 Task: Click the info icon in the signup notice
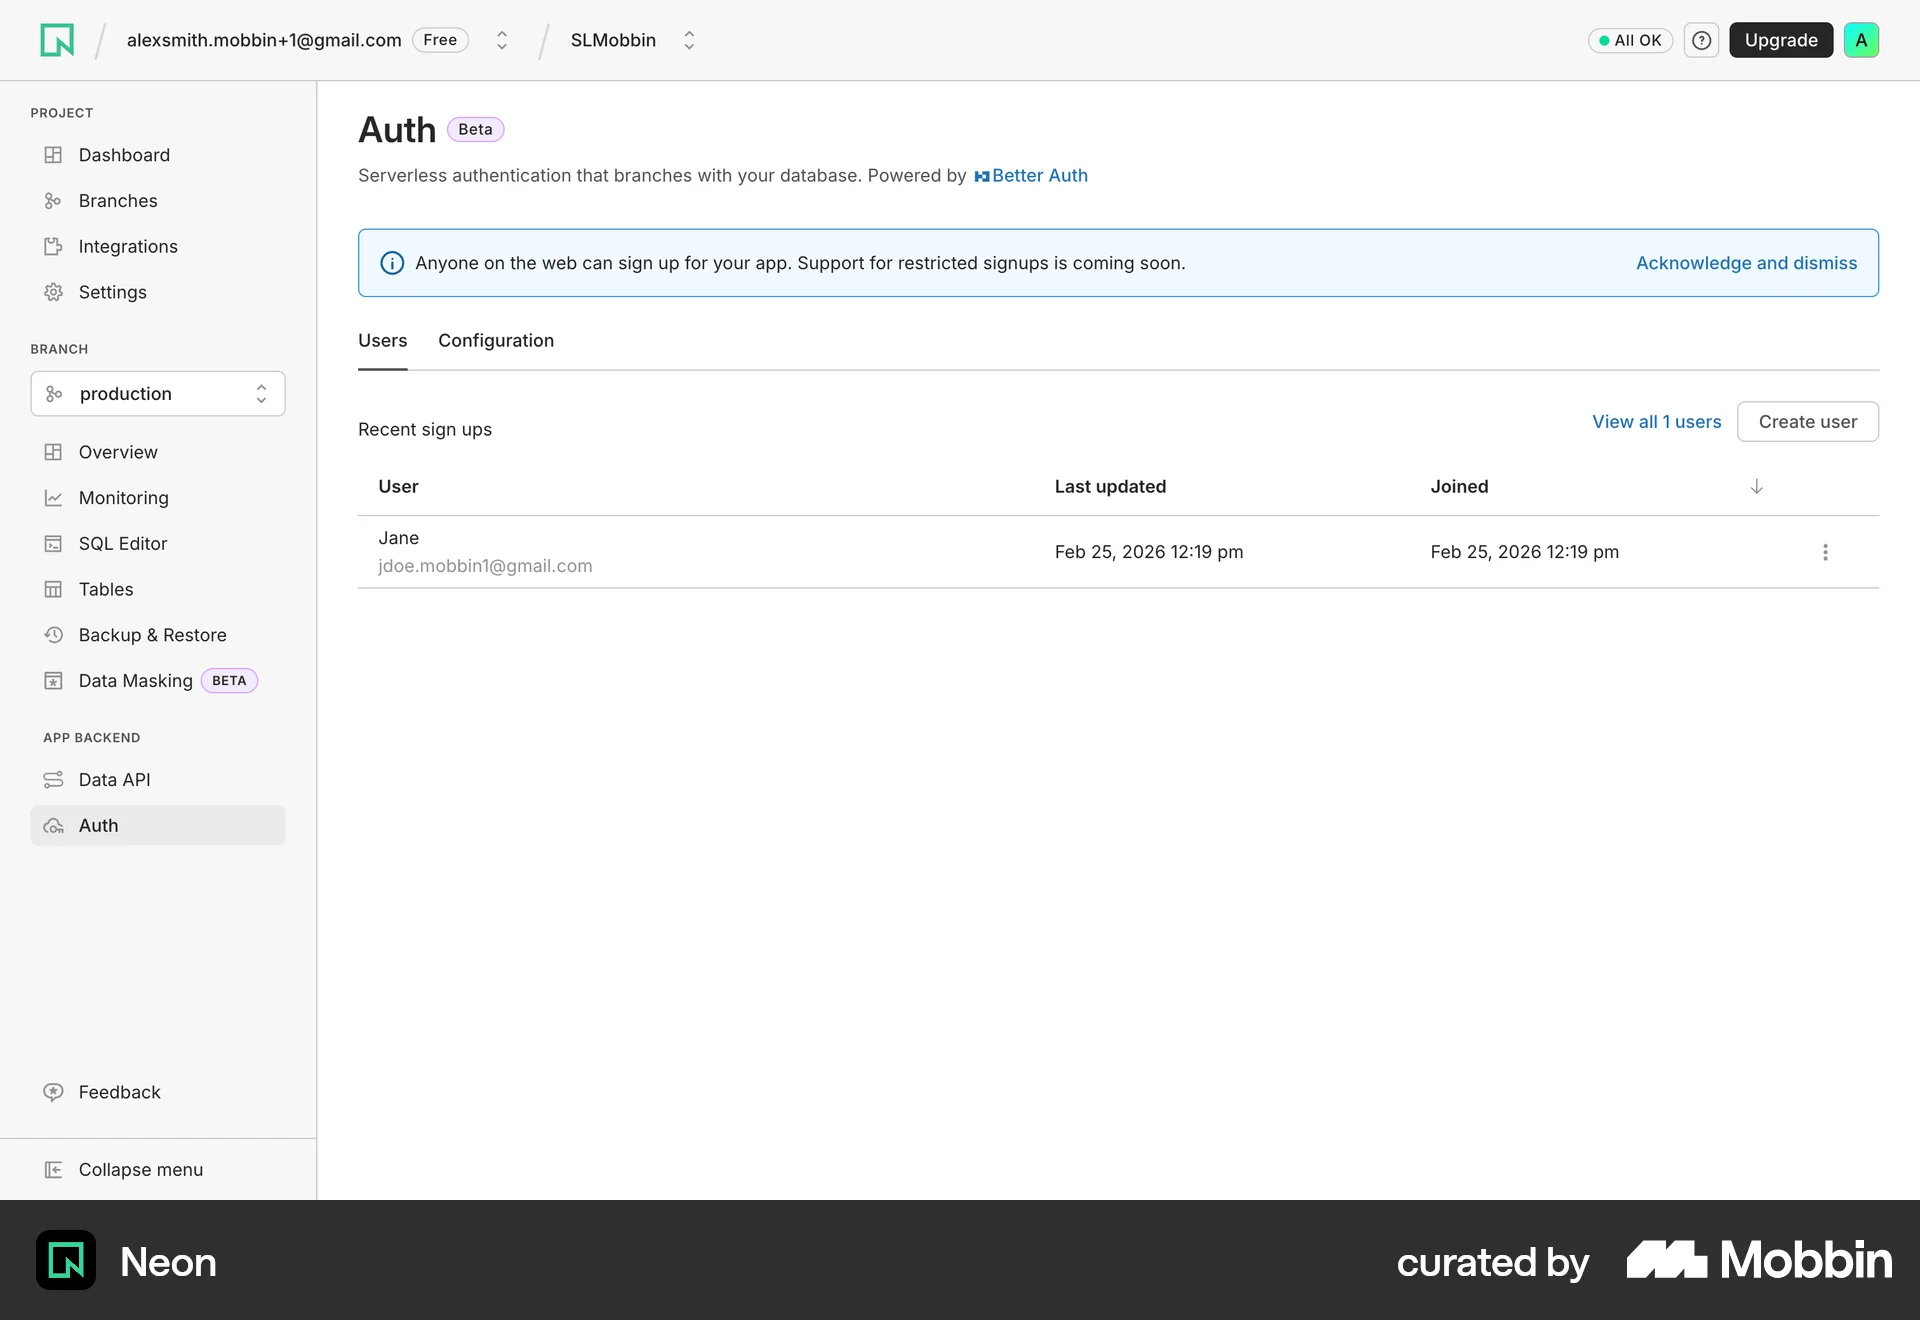[392, 263]
